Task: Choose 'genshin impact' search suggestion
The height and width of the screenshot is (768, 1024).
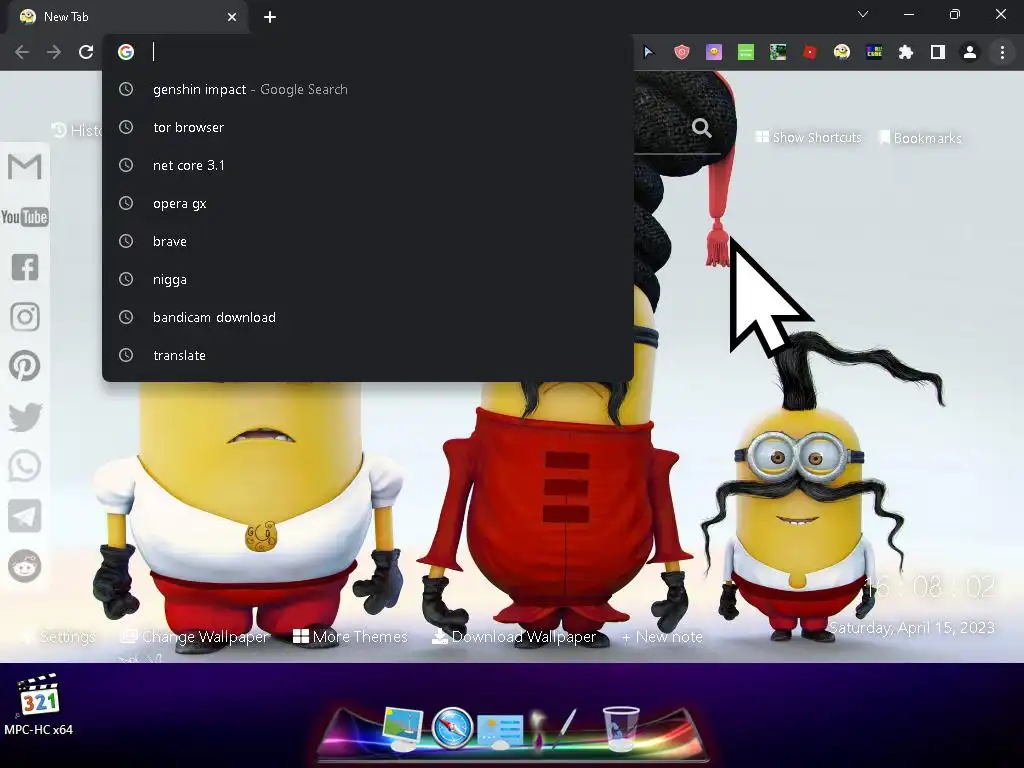Action: (368, 89)
